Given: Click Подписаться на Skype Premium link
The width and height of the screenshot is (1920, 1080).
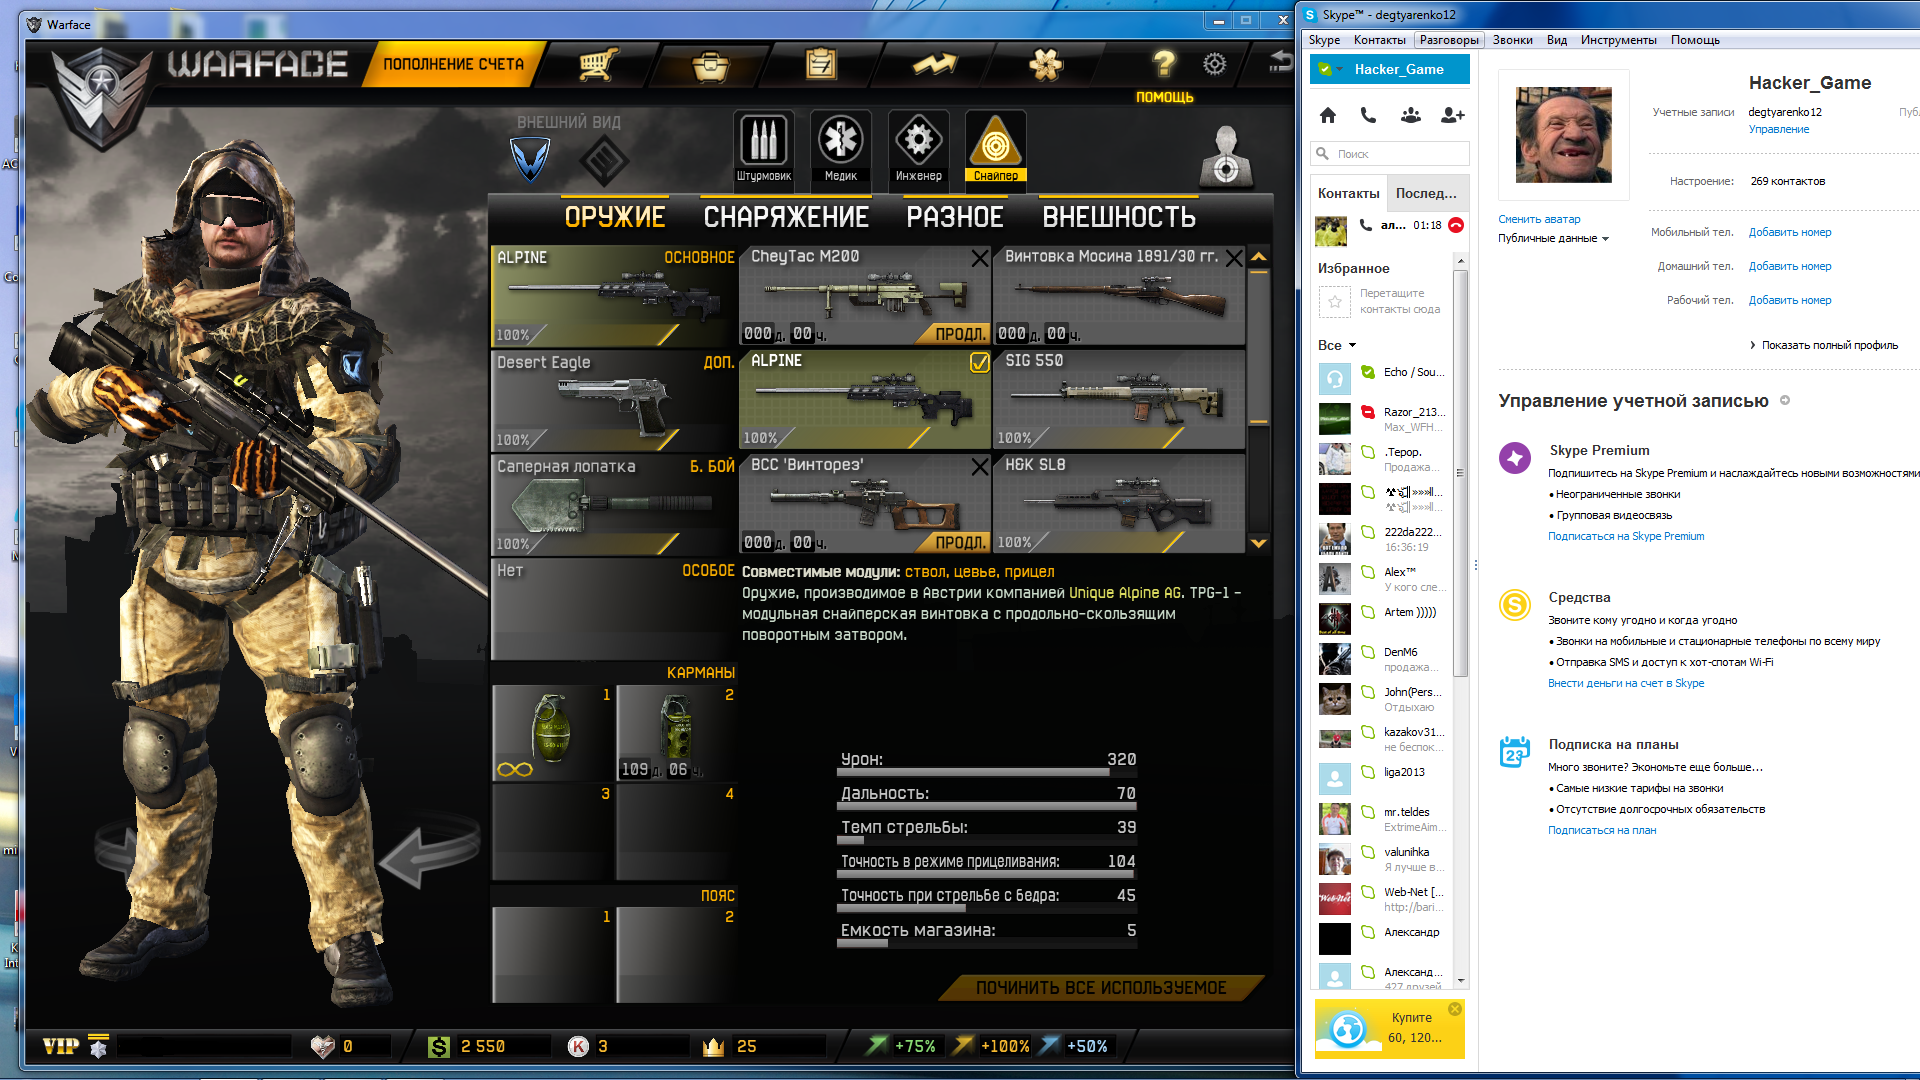Looking at the screenshot, I should pos(1626,536).
